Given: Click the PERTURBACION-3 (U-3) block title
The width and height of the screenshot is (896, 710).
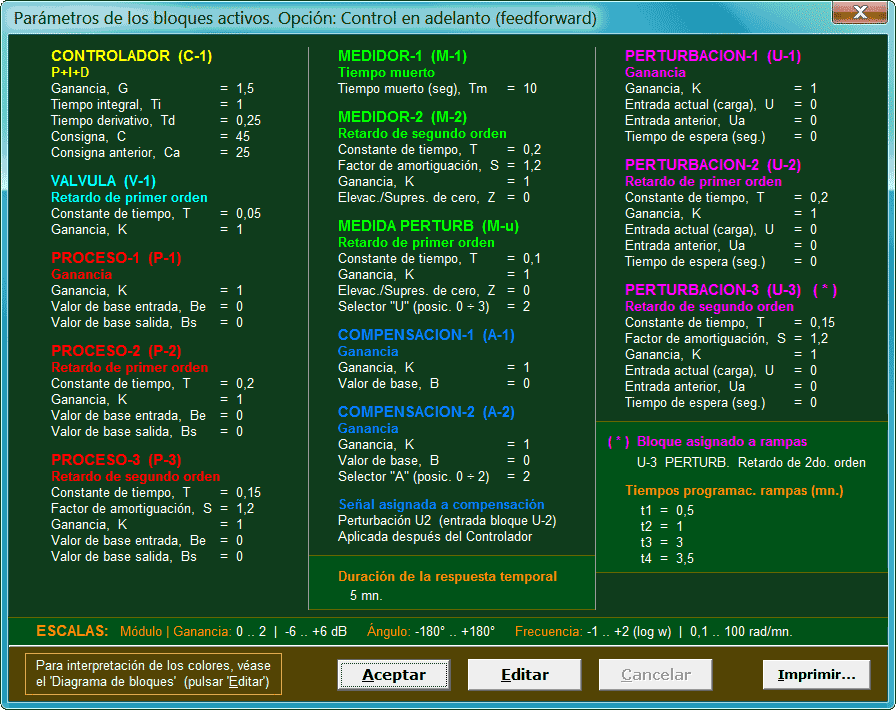Looking at the screenshot, I should tap(713, 290).
